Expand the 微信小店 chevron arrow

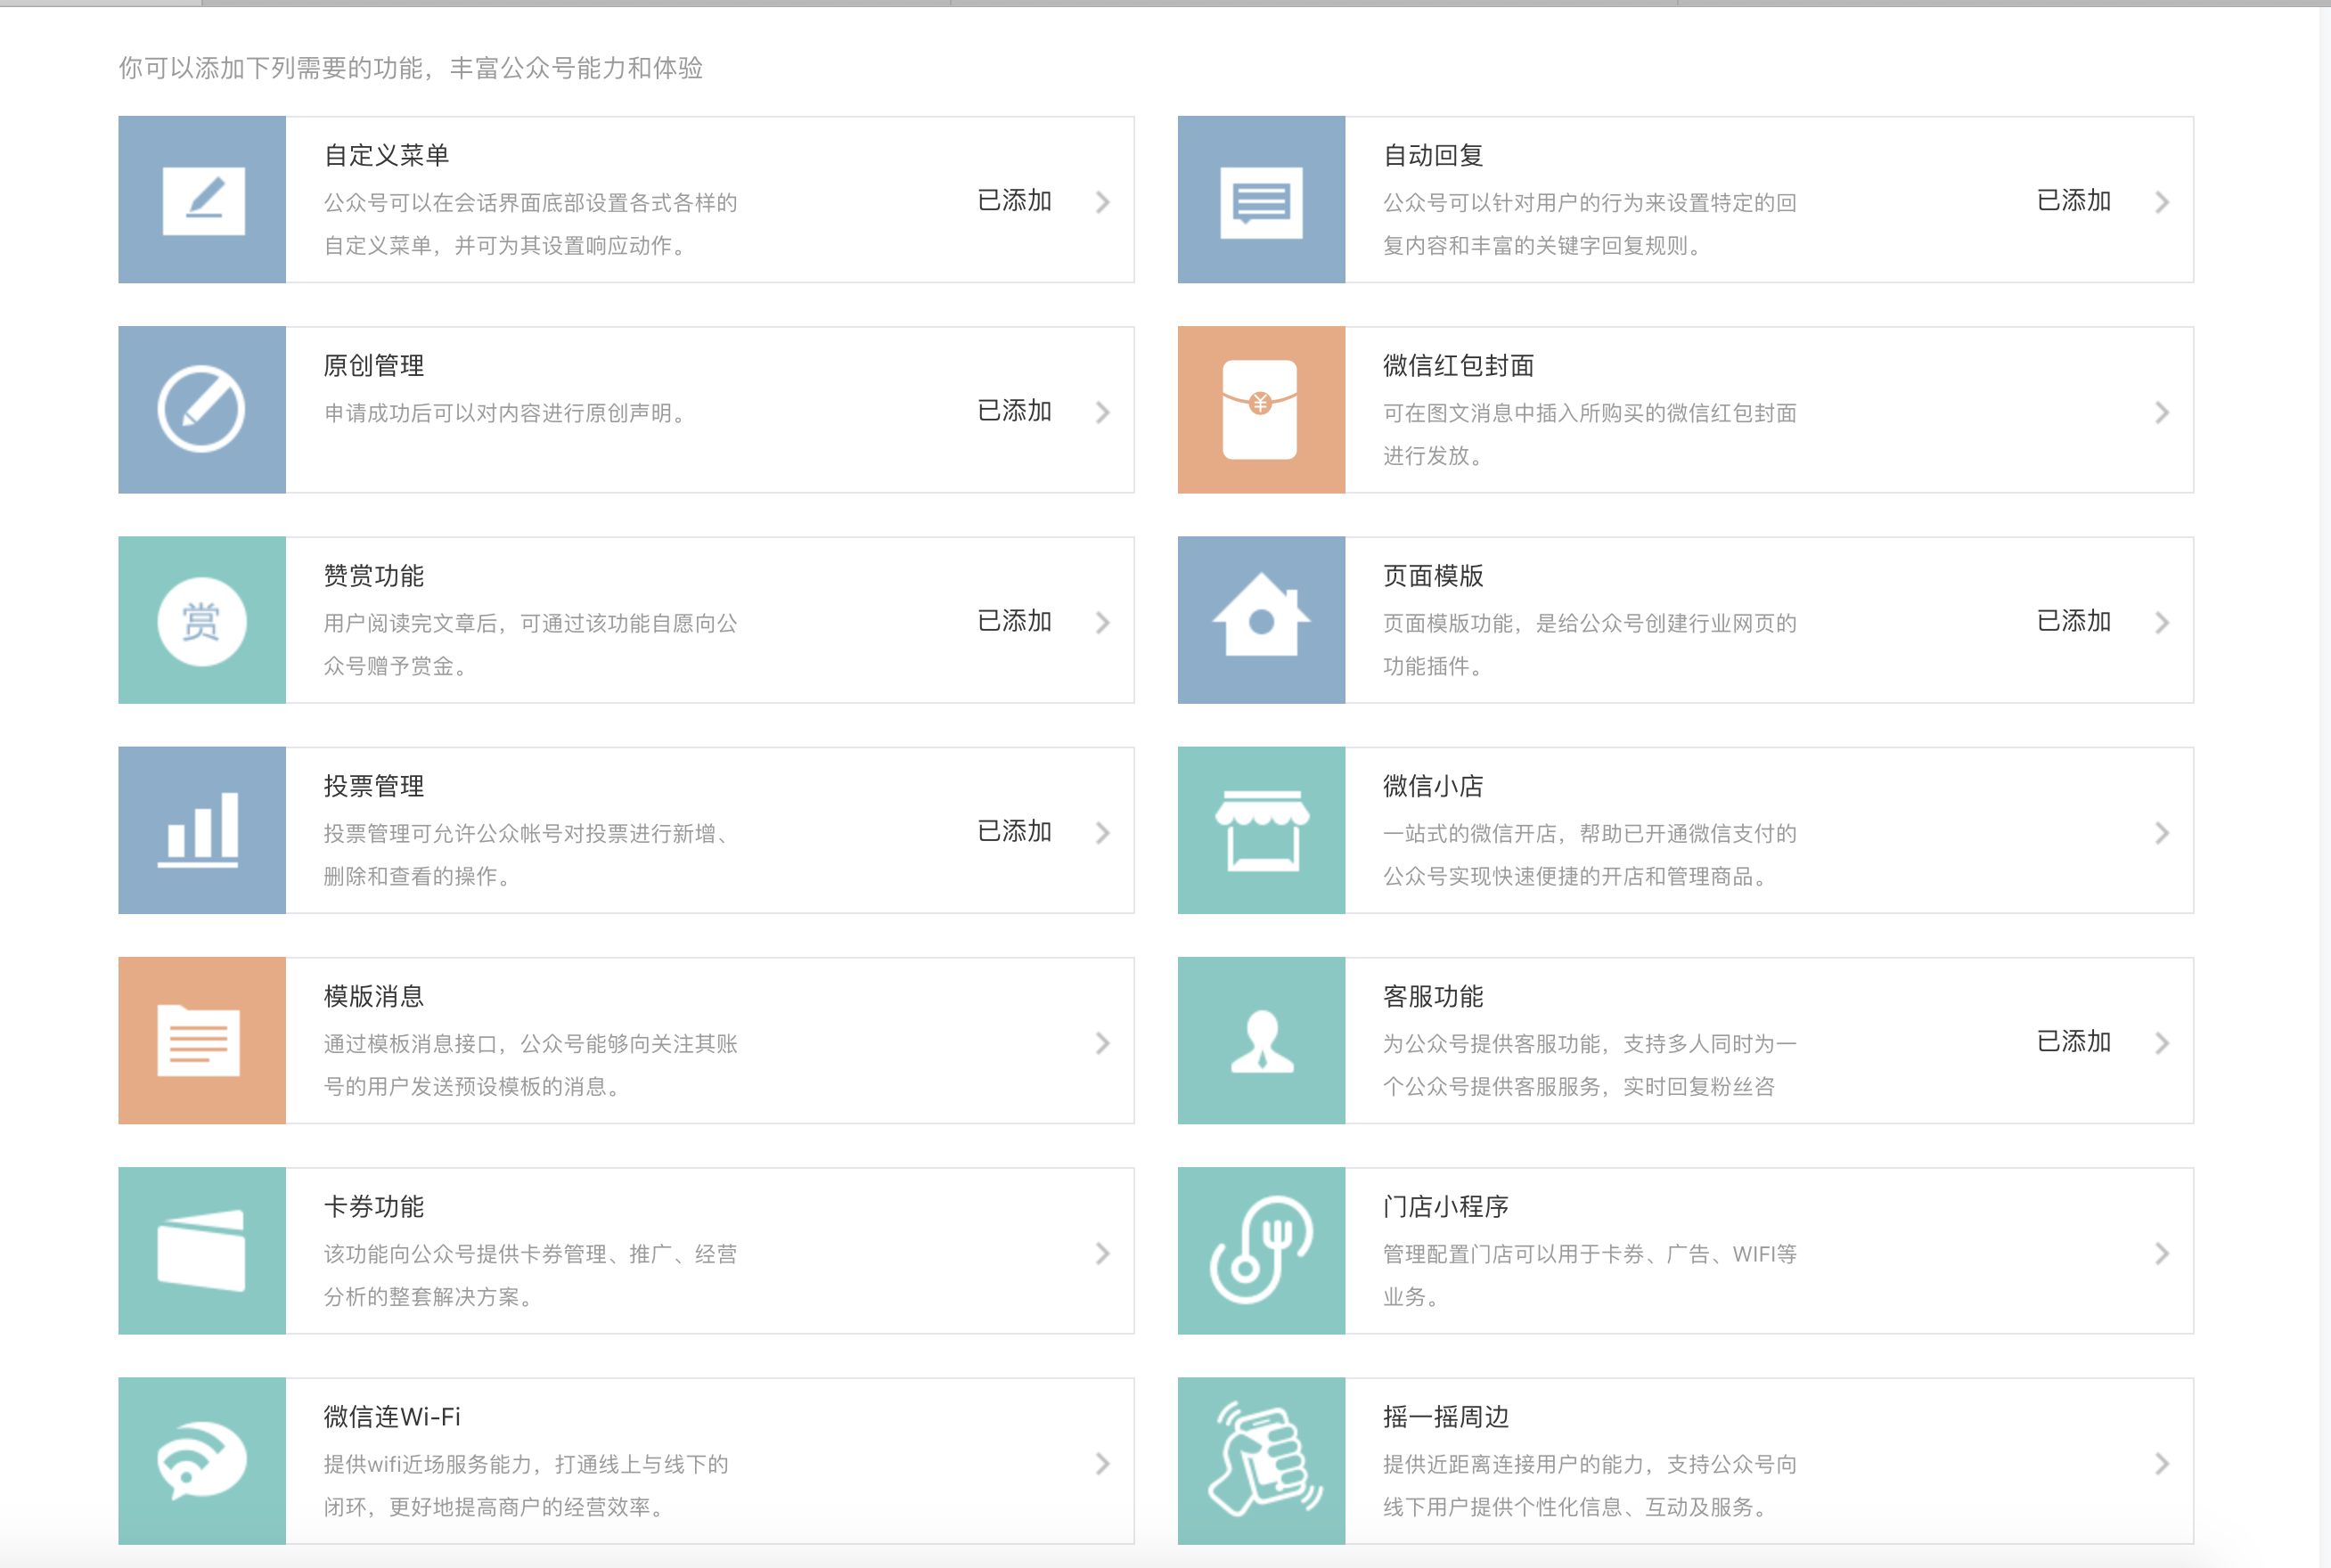point(2164,830)
